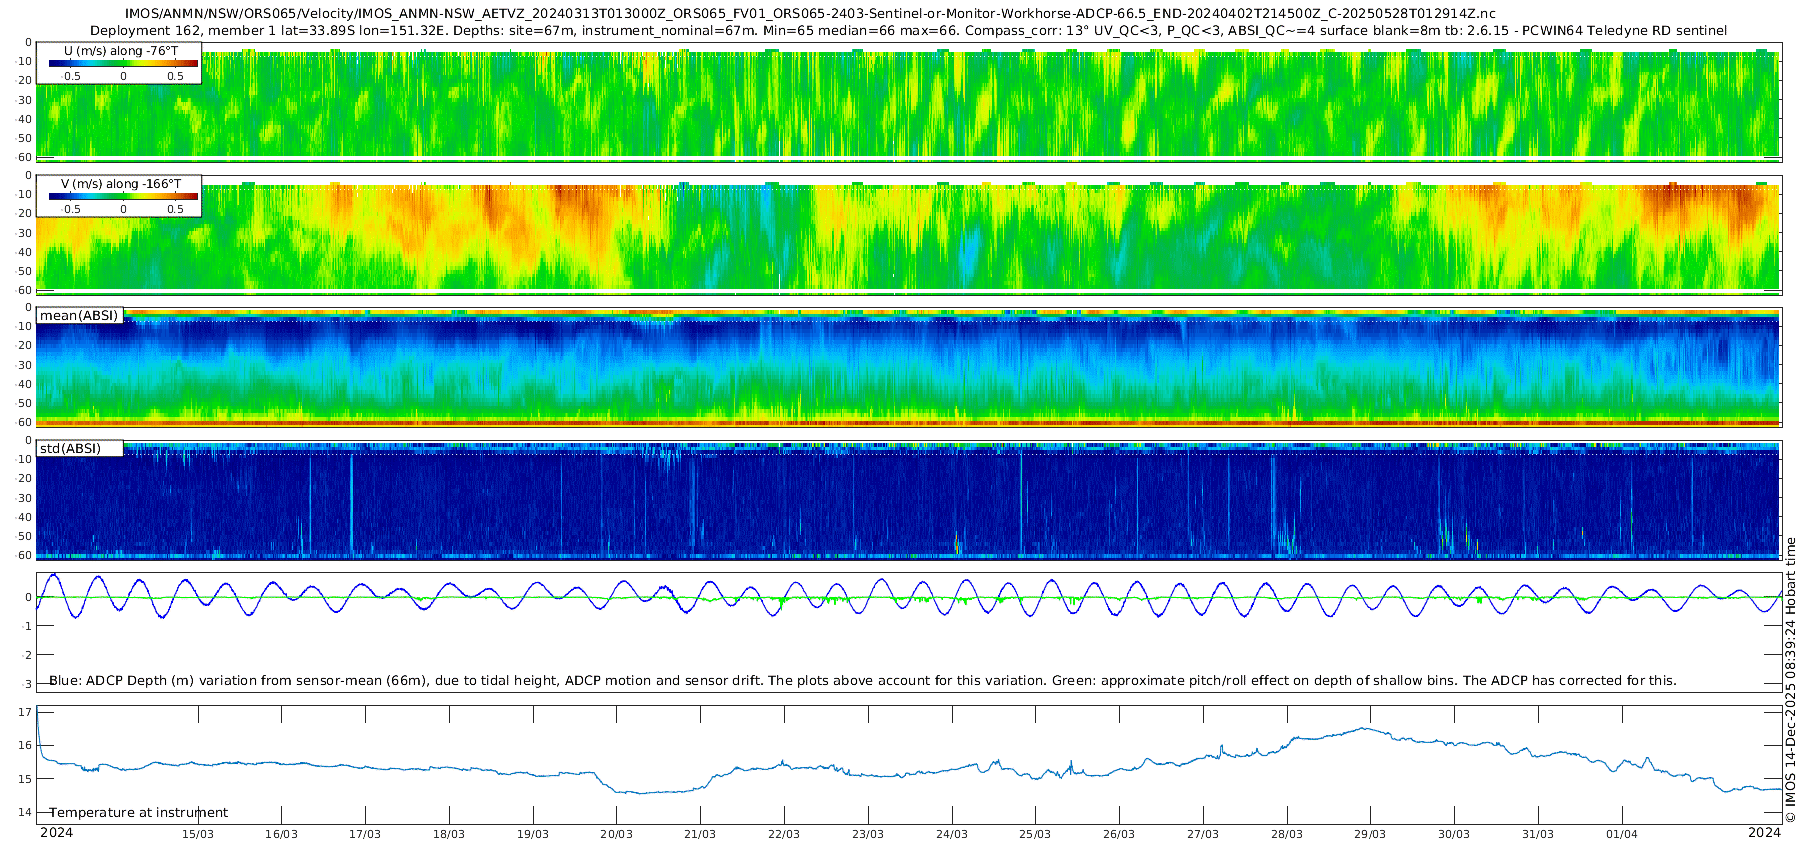Image resolution: width=1800 pixels, height=850 pixels.
Task: Click the 15/03 date tick label
Action: click(x=197, y=834)
